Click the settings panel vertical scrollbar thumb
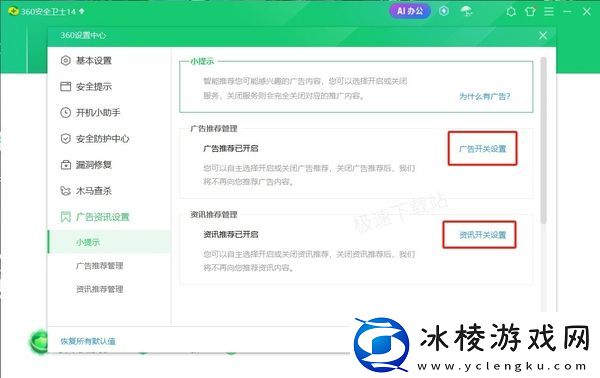 [x=544, y=140]
